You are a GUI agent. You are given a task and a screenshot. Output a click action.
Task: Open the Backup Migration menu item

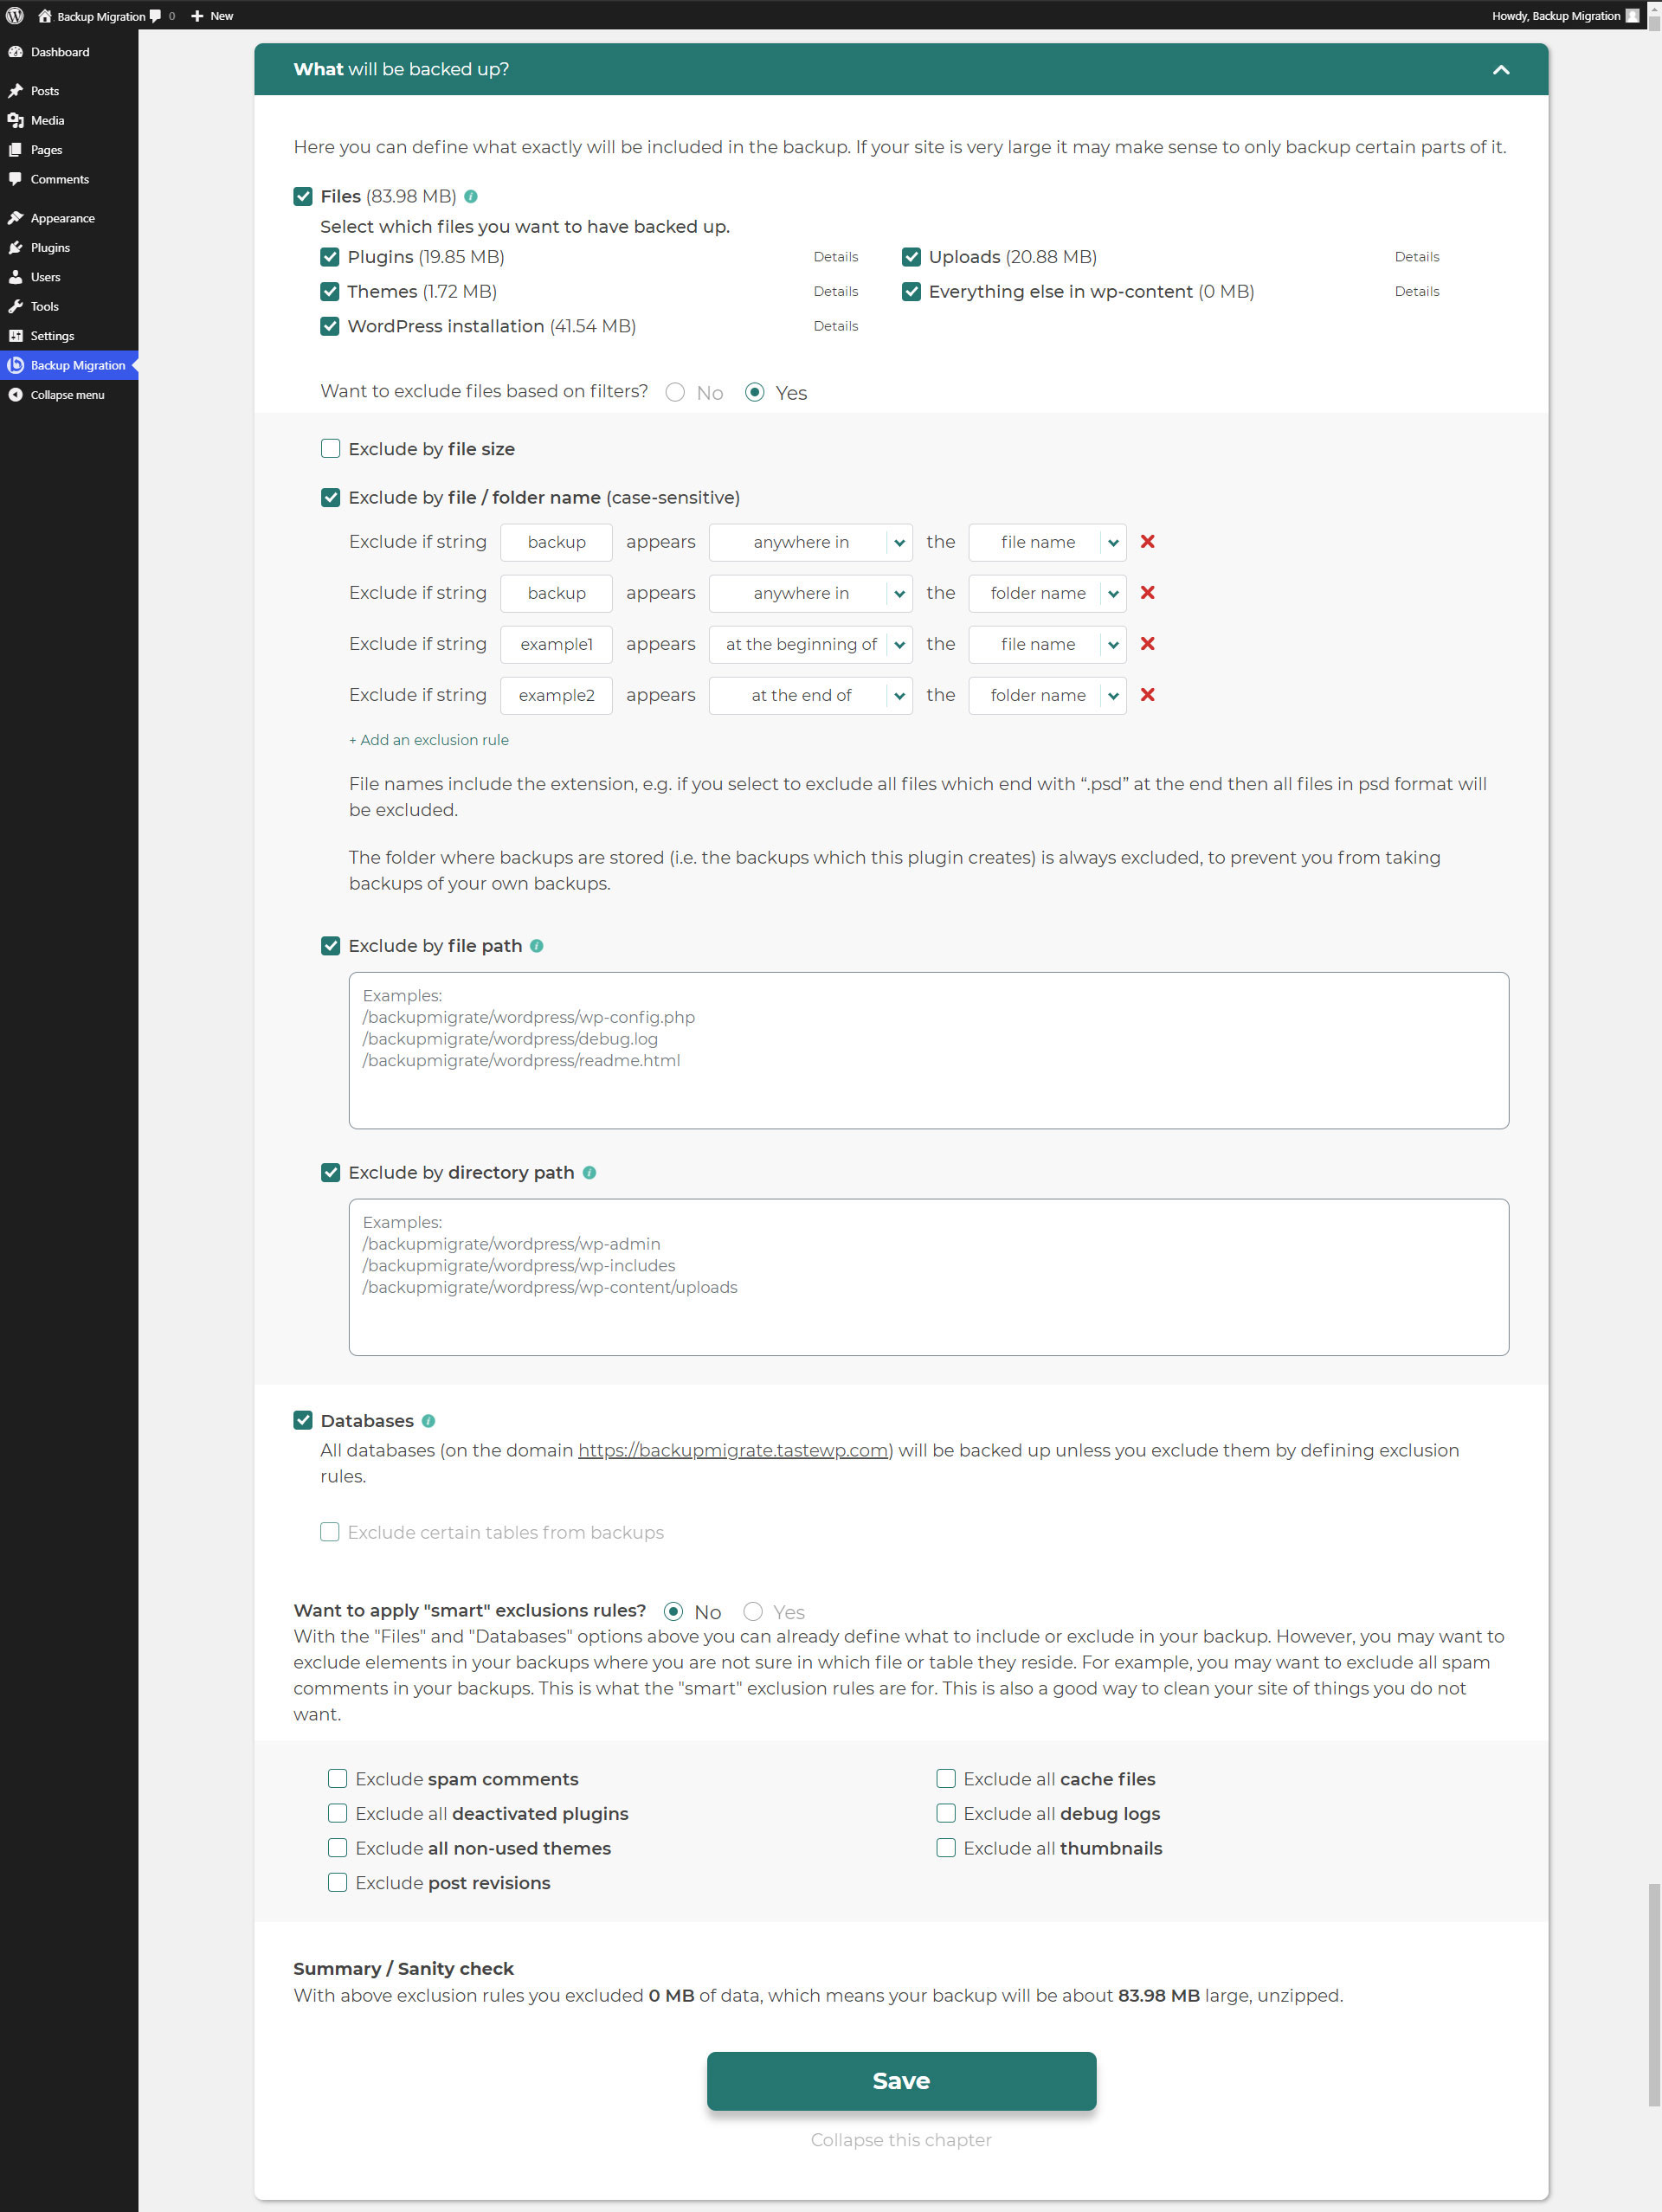point(75,364)
